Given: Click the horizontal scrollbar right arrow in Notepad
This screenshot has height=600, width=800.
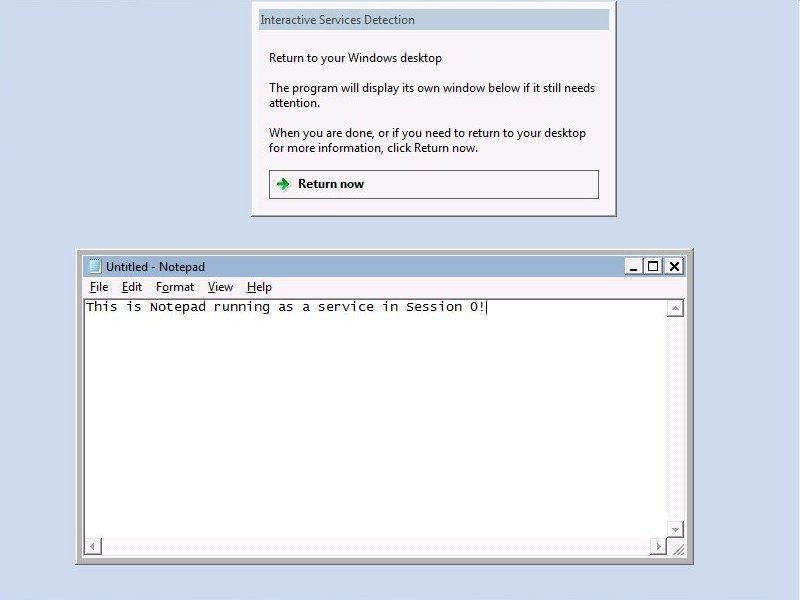Looking at the screenshot, I should pos(658,546).
